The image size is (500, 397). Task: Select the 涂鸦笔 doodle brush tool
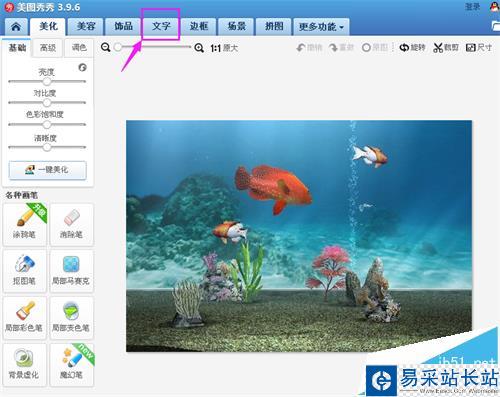[x=24, y=224]
